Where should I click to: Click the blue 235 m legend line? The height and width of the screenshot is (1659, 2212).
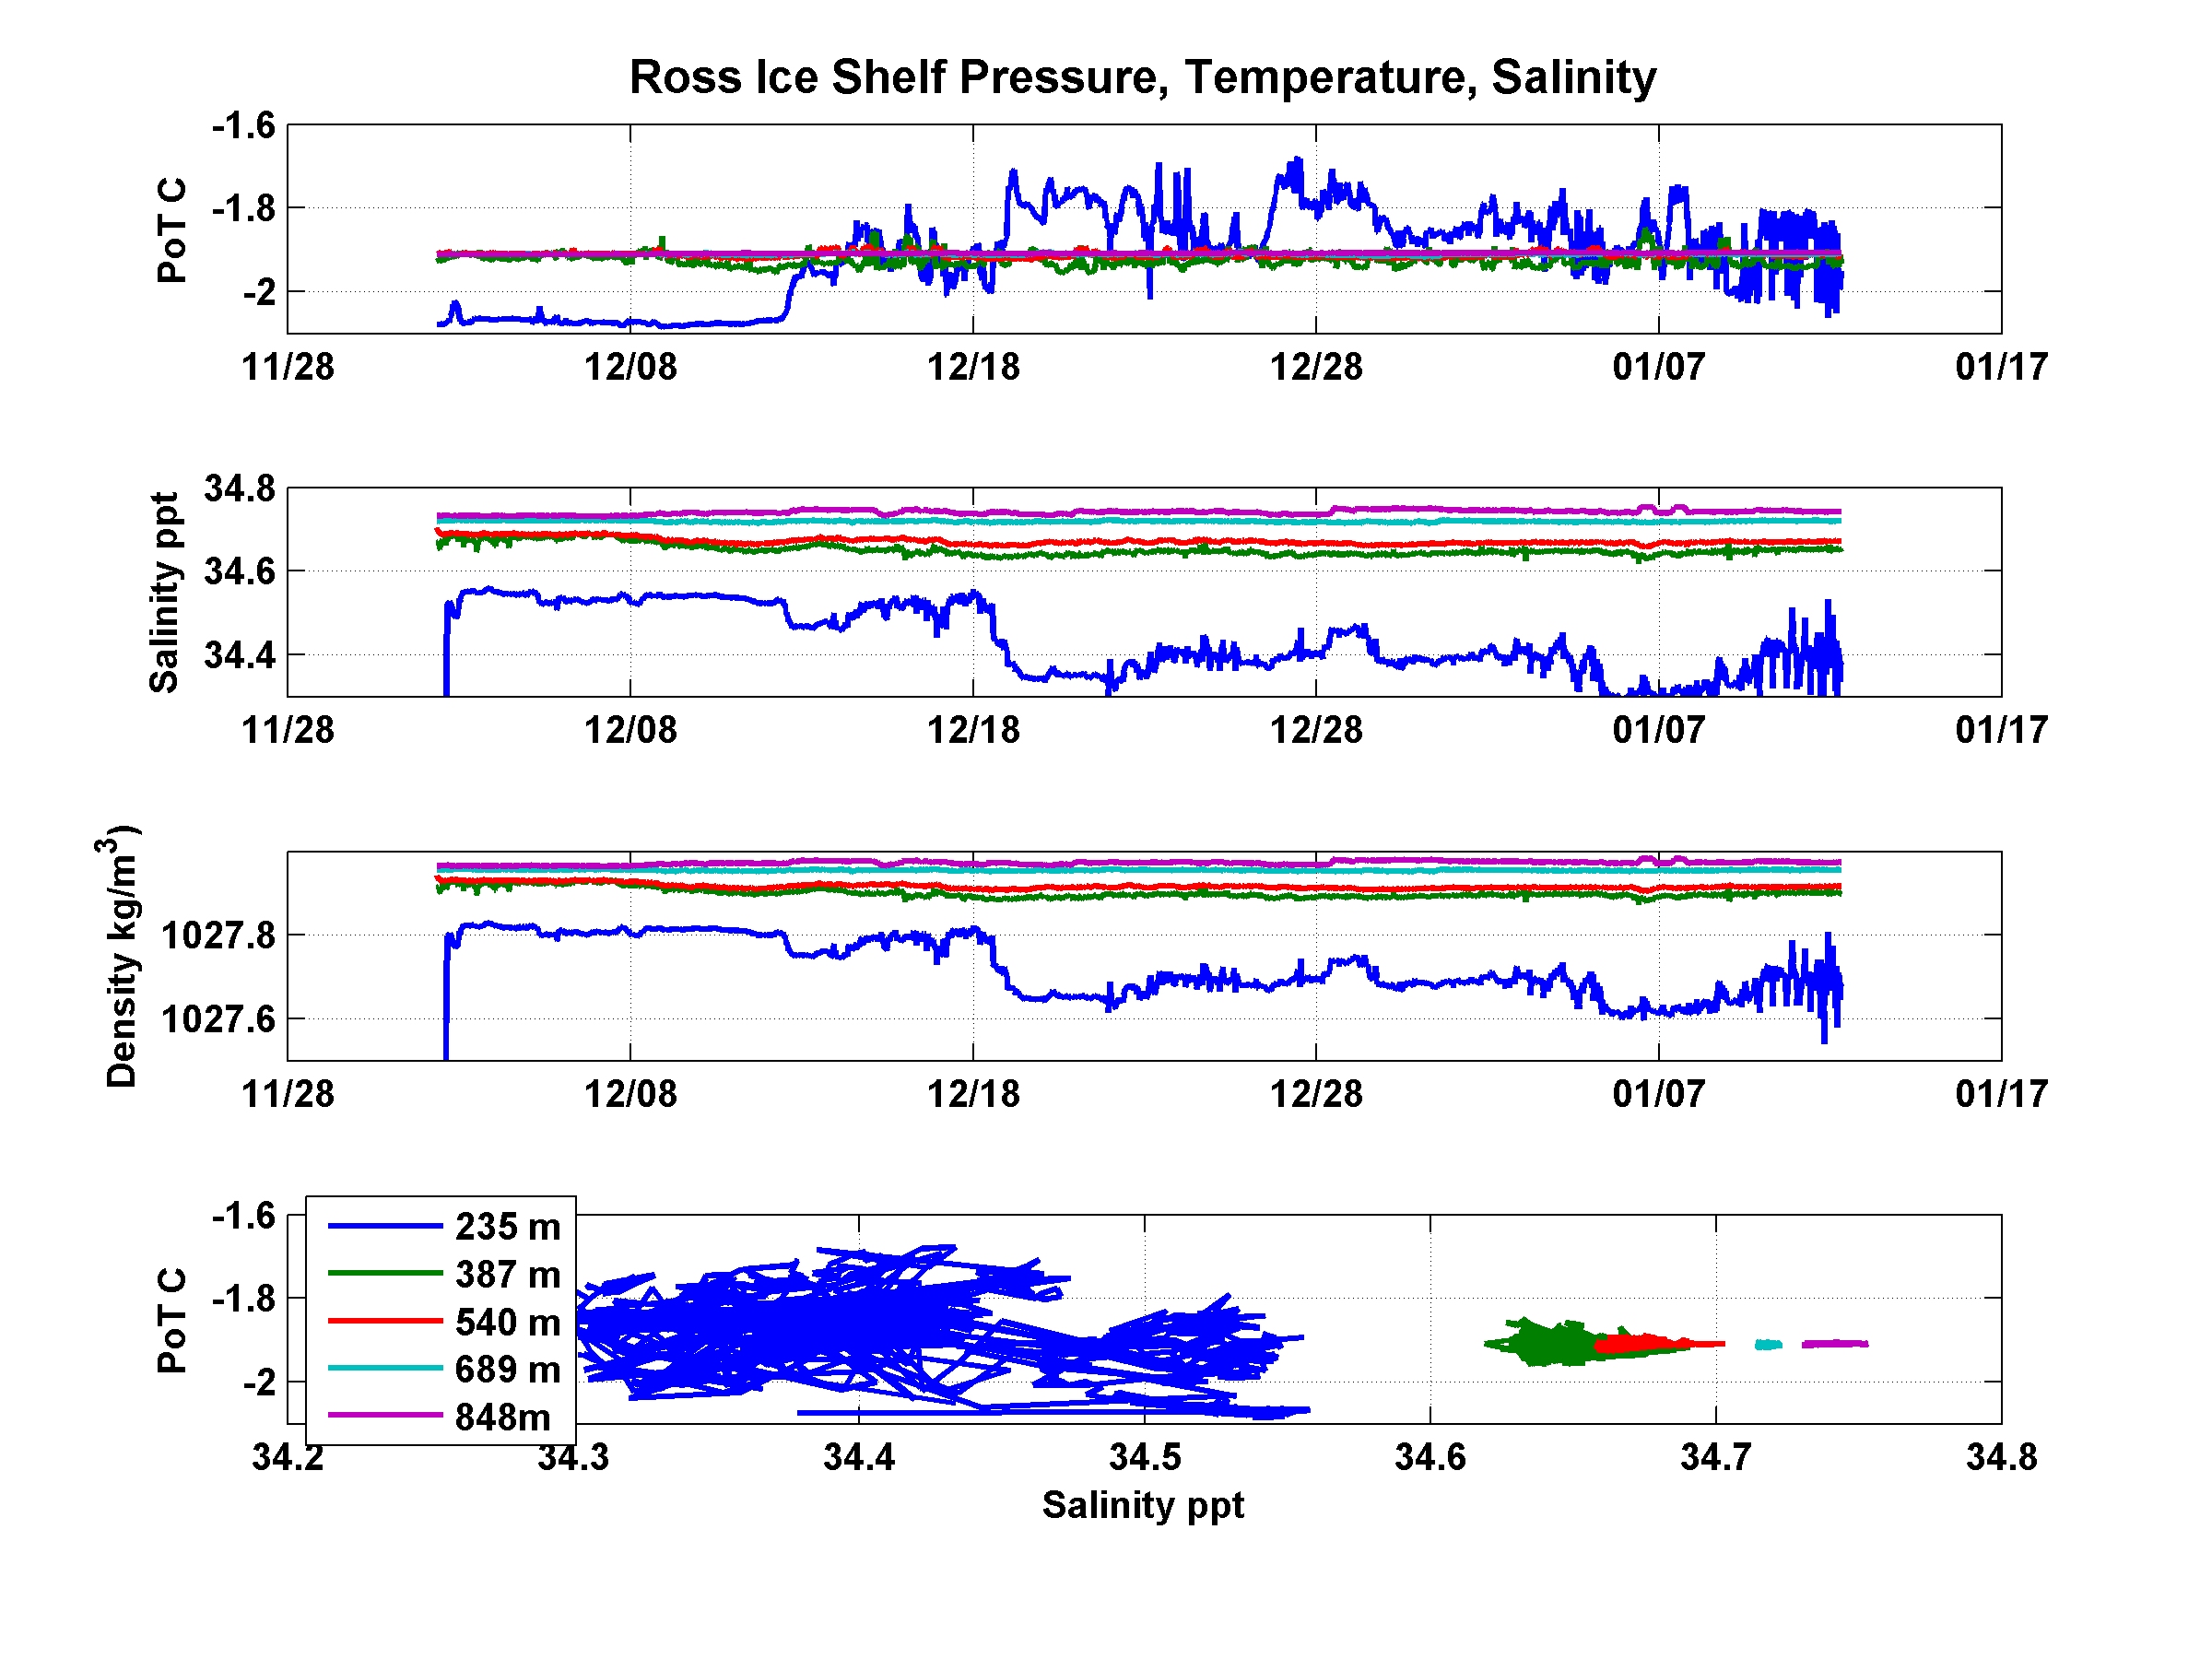tap(385, 1226)
